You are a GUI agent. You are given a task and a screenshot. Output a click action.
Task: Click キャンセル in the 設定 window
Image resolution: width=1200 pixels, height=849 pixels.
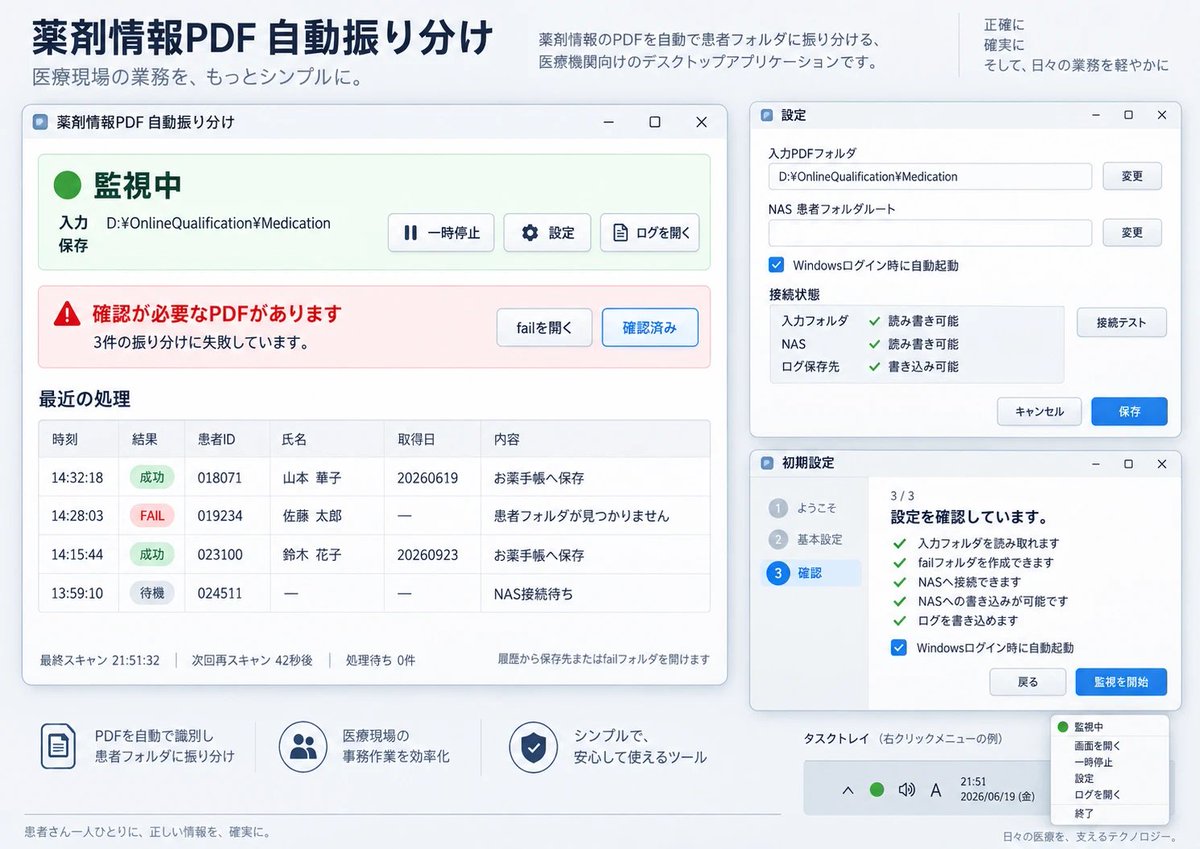pos(1038,411)
